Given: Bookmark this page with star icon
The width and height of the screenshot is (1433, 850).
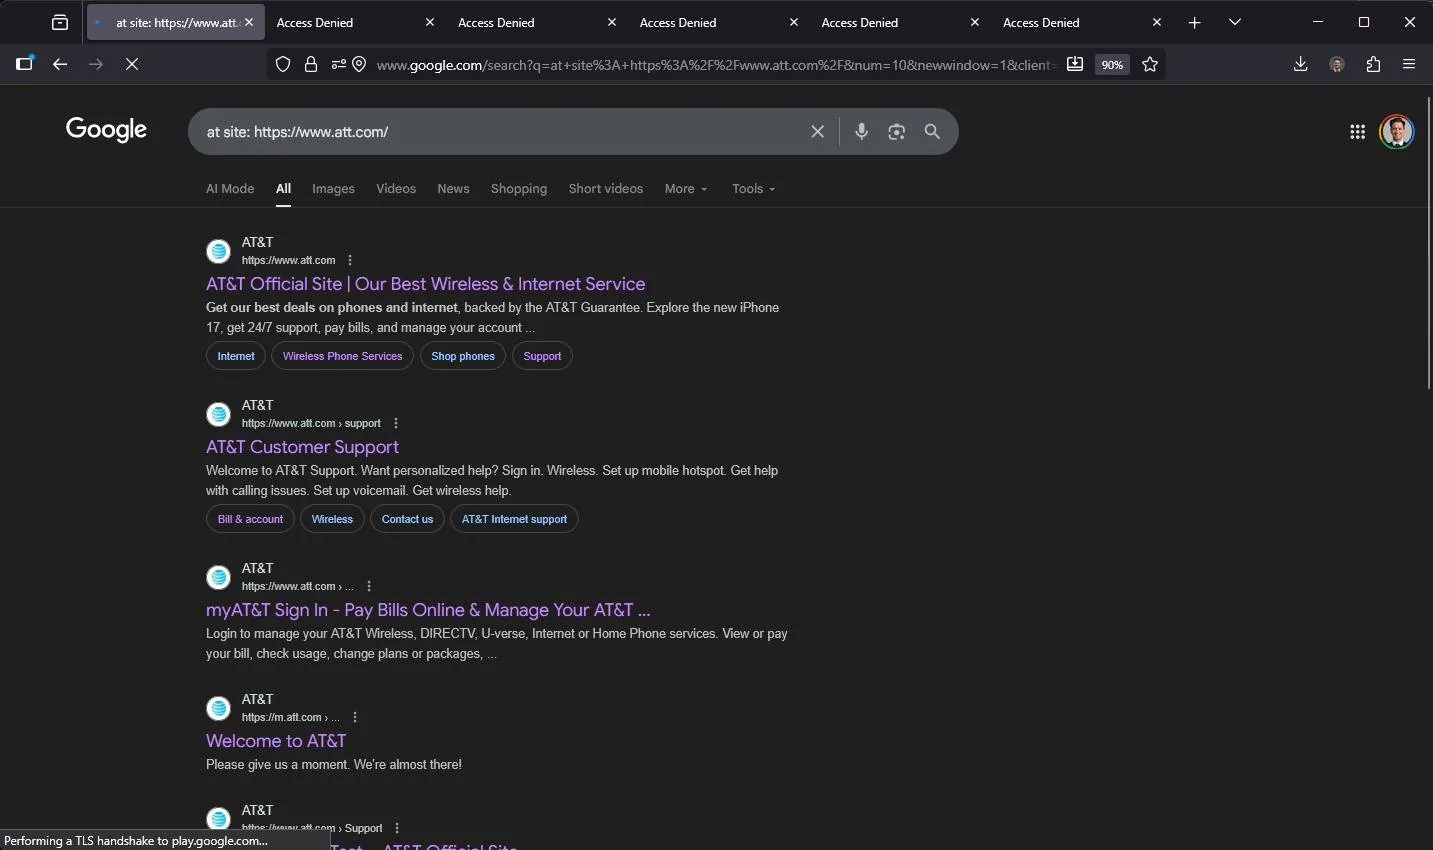Looking at the screenshot, I should click(1150, 64).
